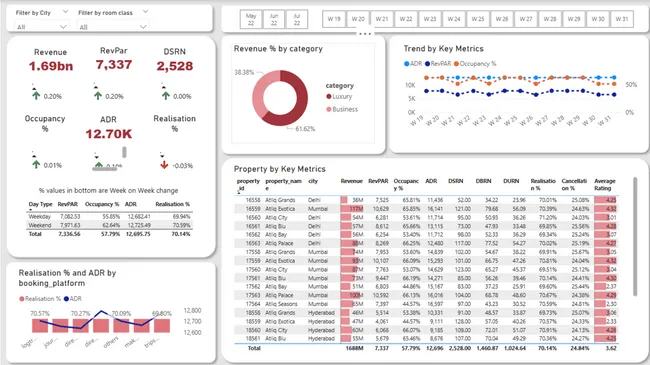Click the Total row revenue 1688M
The width and height of the screenshot is (650, 365).
click(354, 348)
